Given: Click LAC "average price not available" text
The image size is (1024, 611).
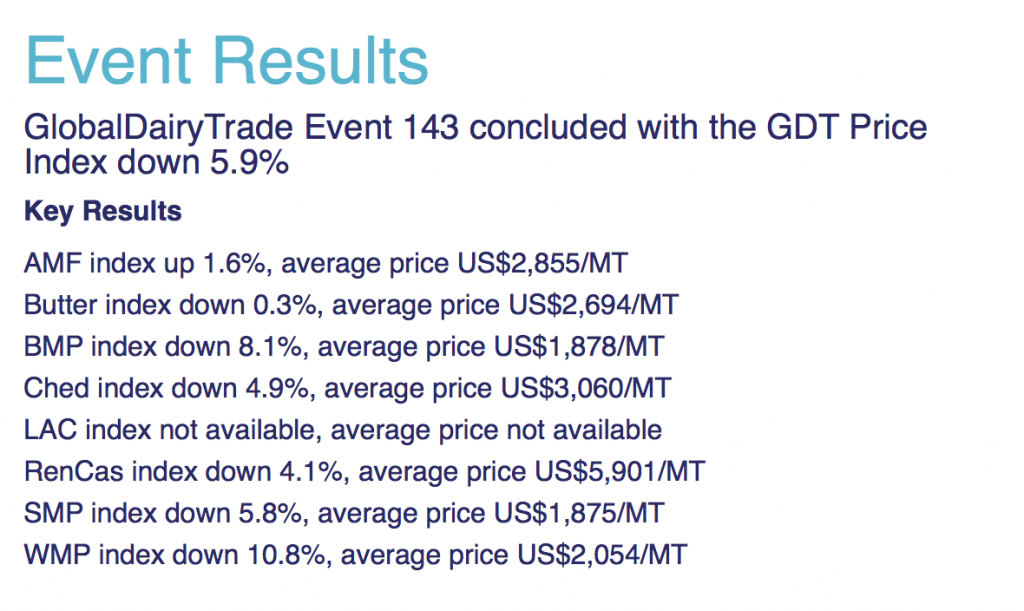Looking at the screenshot, I should (x=496, y=430).
